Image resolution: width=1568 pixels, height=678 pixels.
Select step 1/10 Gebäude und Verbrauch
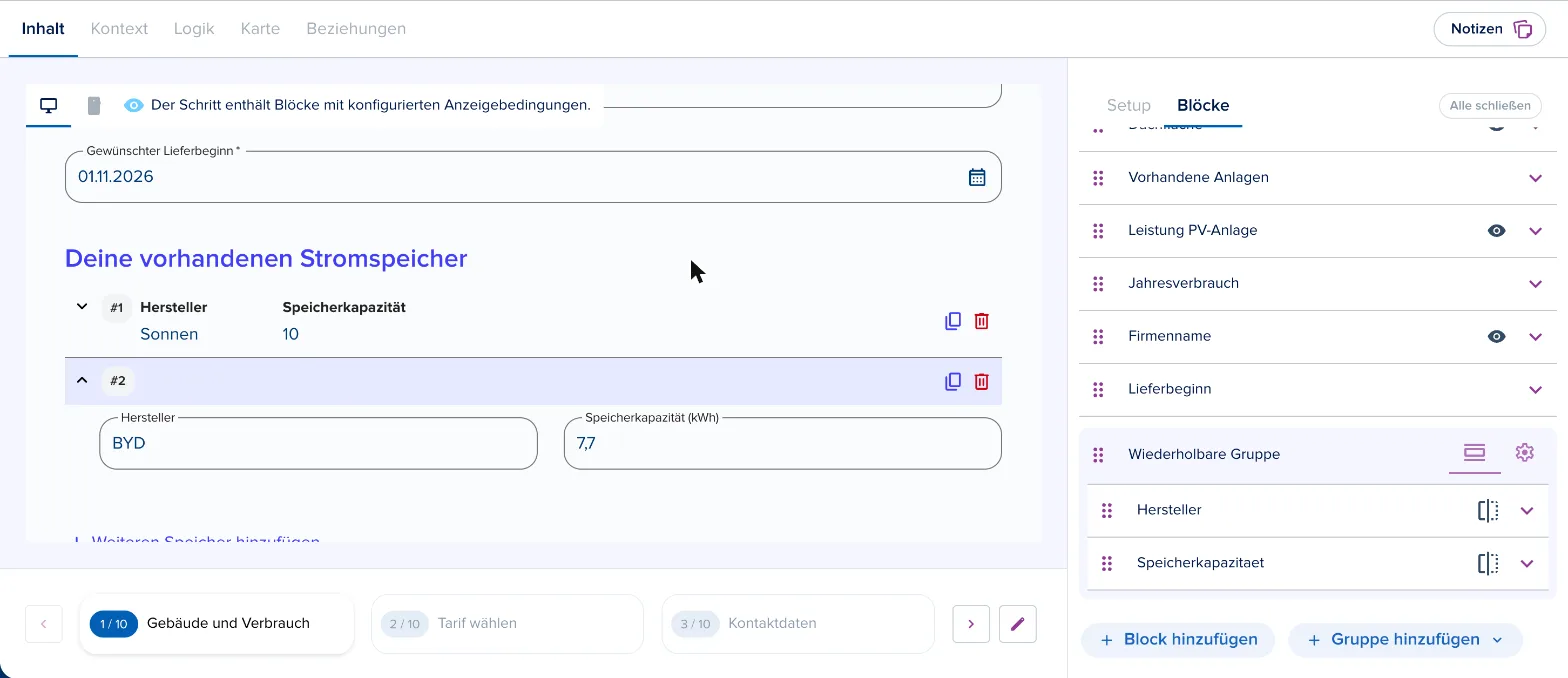pyautogui.click(x=216, y=624)
